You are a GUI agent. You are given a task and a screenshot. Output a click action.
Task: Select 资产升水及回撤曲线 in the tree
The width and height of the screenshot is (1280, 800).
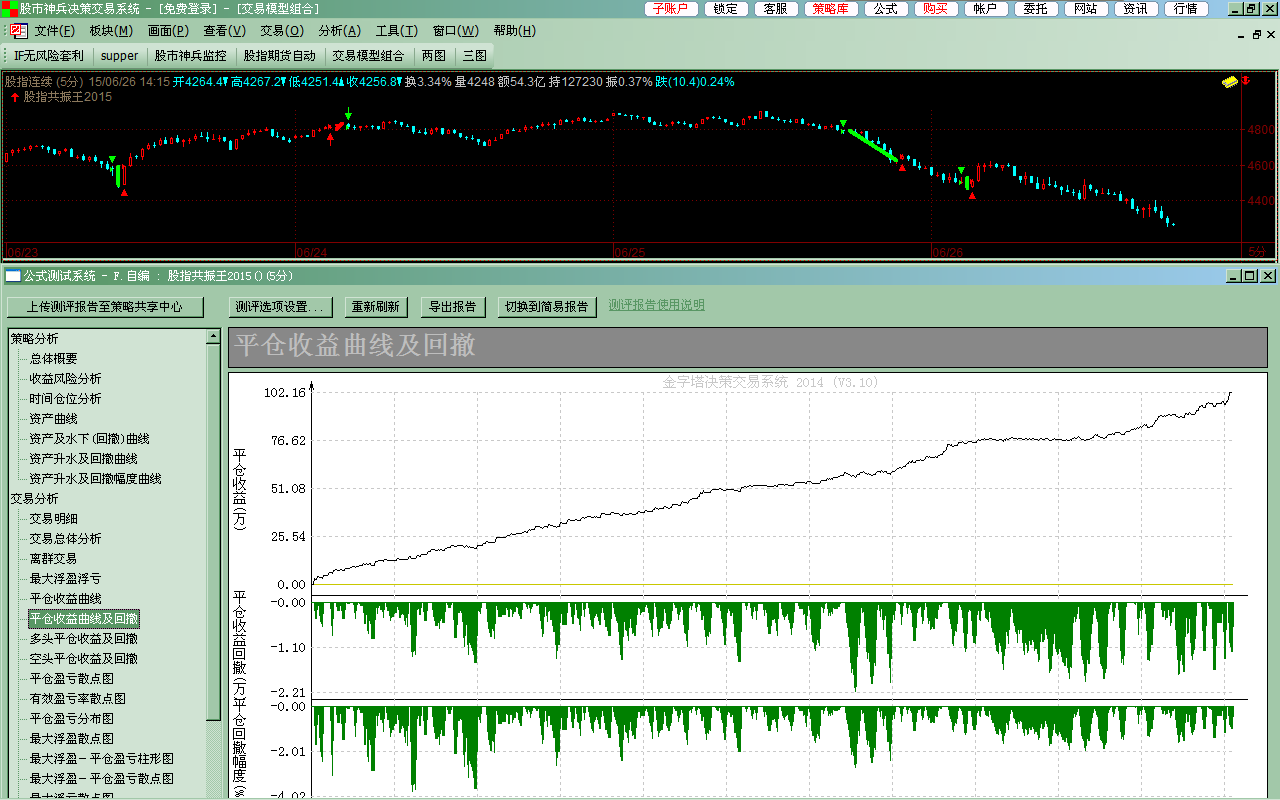tap(84, 459)
